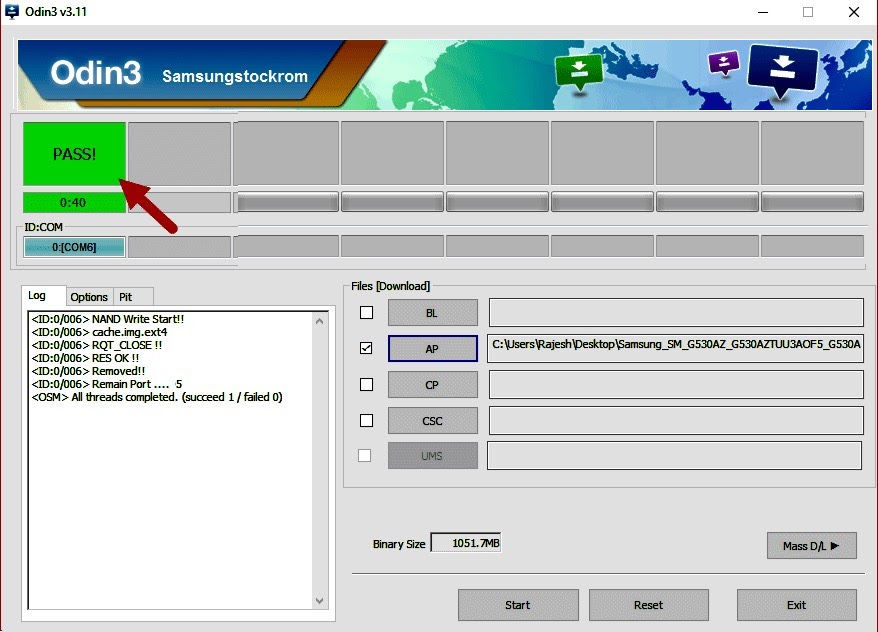The image size is (878, 632).
Task: Close the Odin3 window
Action: tap(853, 12)
